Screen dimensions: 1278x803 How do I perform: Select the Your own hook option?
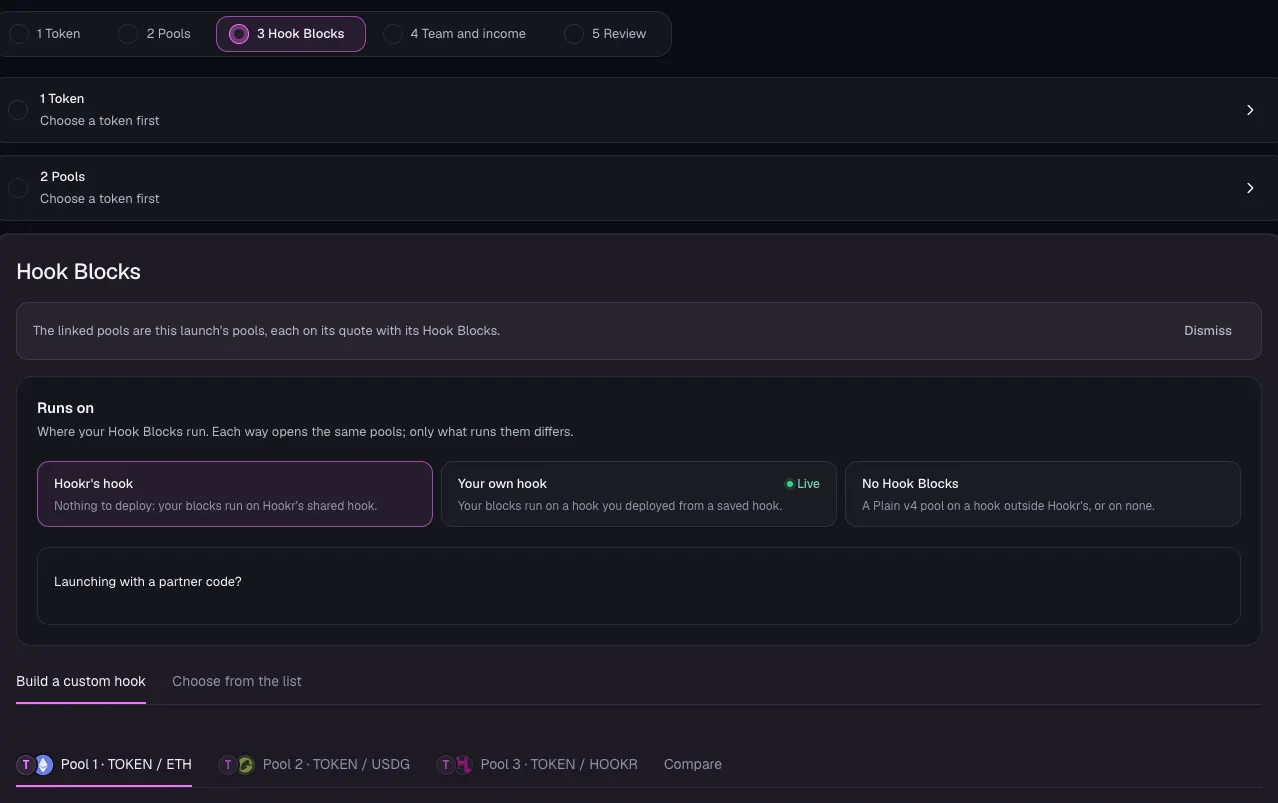pyautogui.click(x=639, y=494)
